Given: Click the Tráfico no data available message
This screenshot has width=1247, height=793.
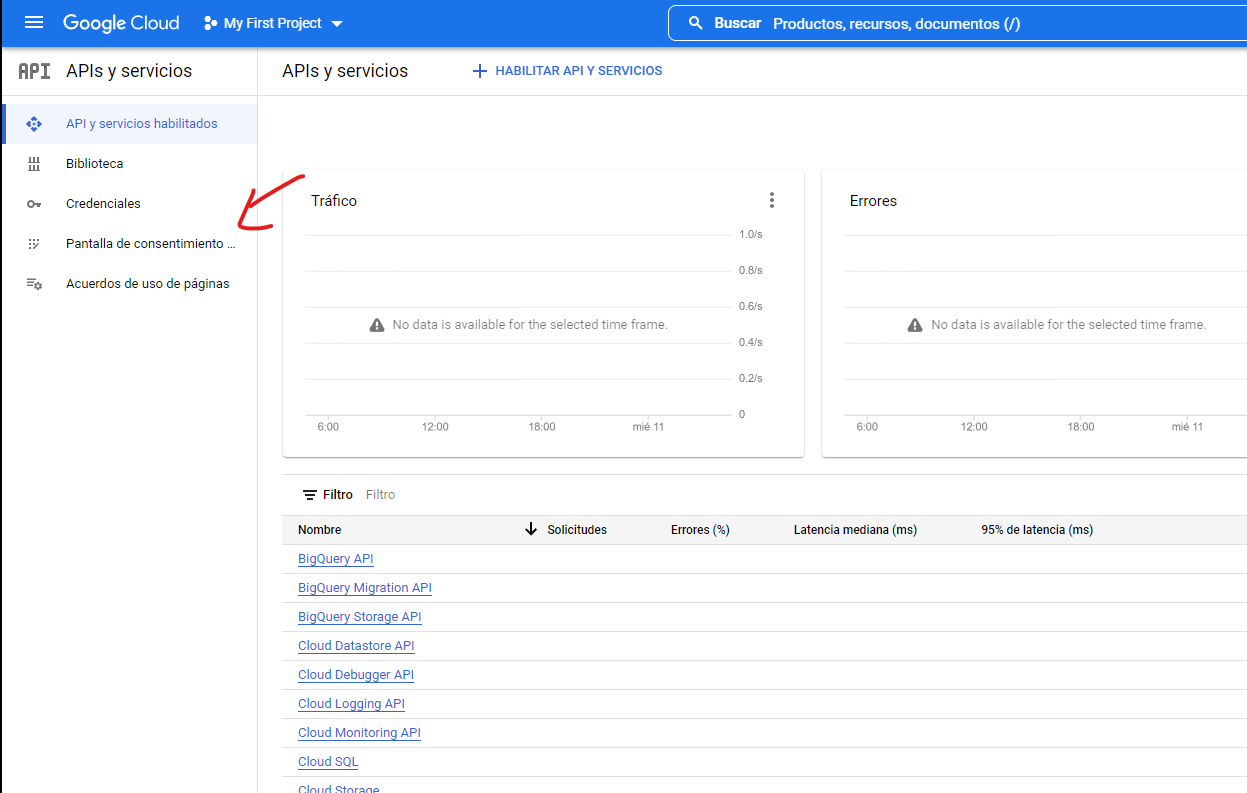Looking at the screenshot, I should pos(530,325).
